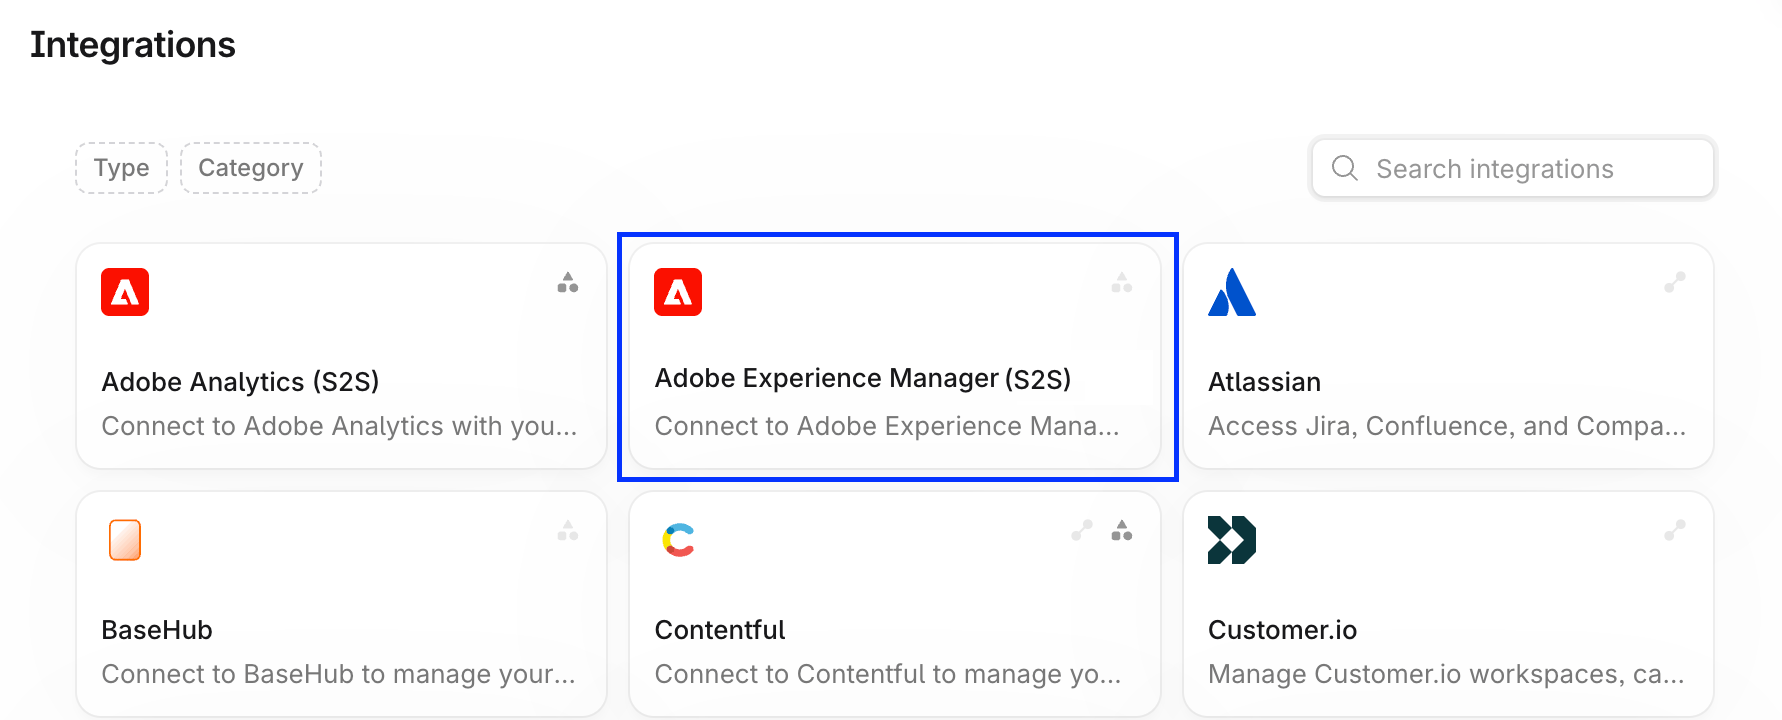Image resolution: width=1782 pixels, height=720 pixels.
Task: Click 'Connect to BaseHub to manage your...' text
Action: tap(339, 674)
